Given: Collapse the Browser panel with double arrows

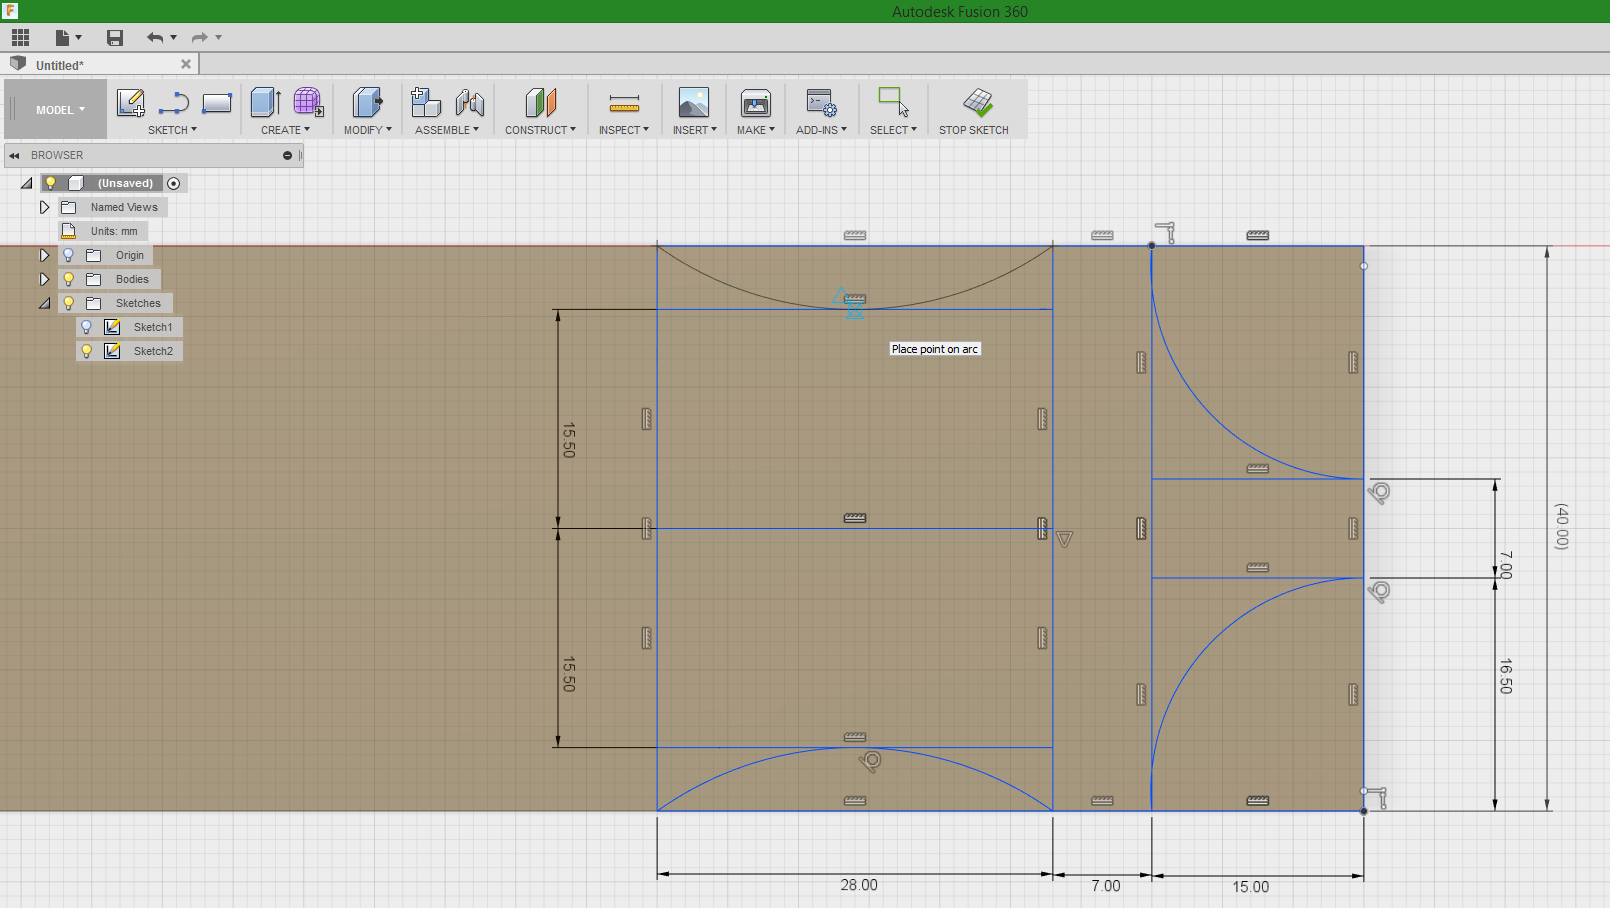Looking at the screenshot, I should pos(15,156).
